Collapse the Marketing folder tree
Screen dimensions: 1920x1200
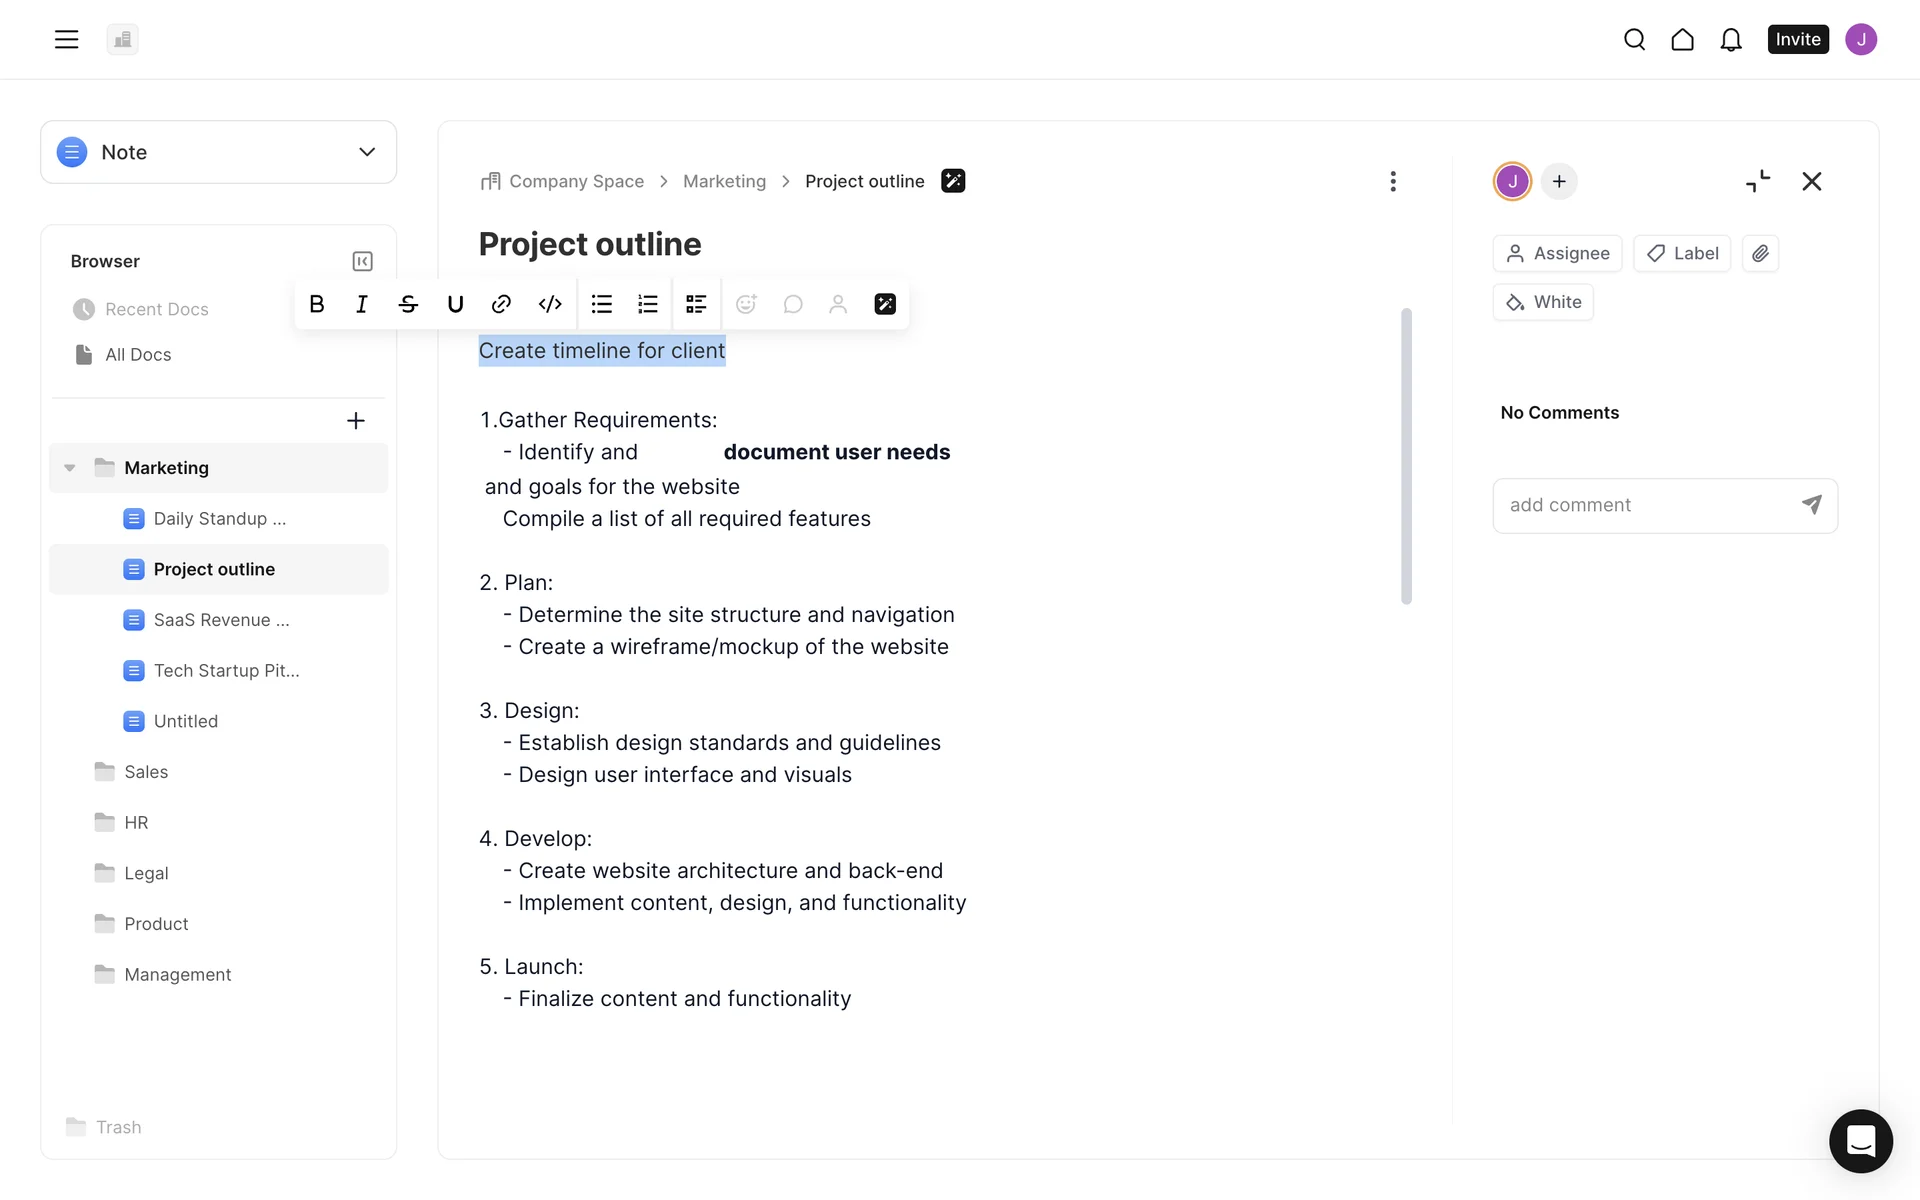[70, 468]
